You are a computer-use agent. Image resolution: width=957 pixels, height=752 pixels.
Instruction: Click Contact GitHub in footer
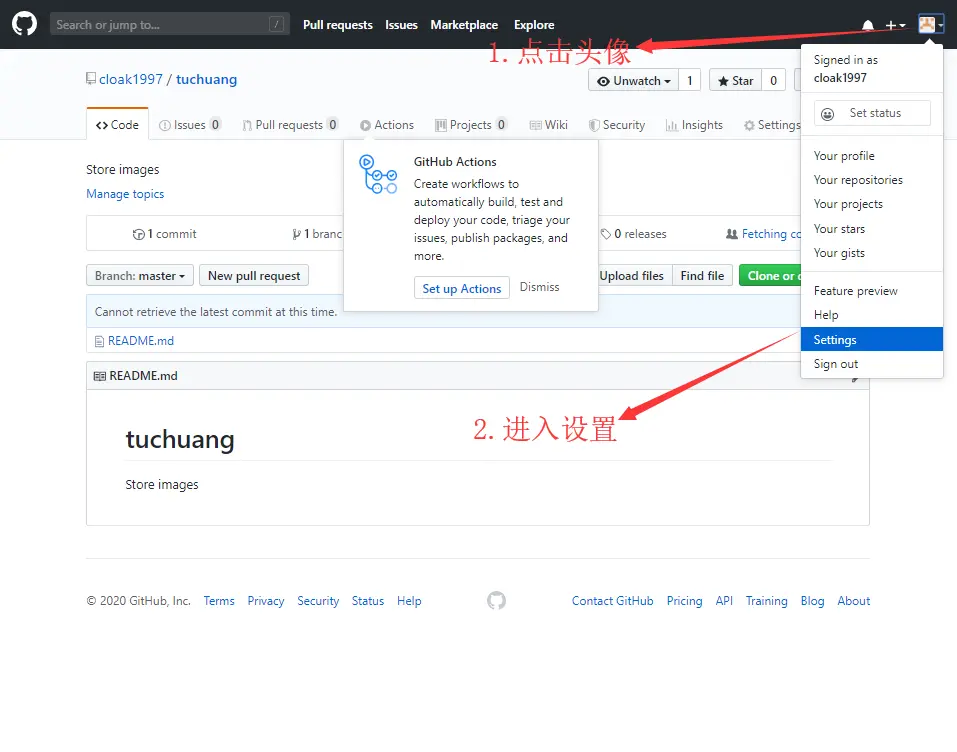(x=612, y=601)
